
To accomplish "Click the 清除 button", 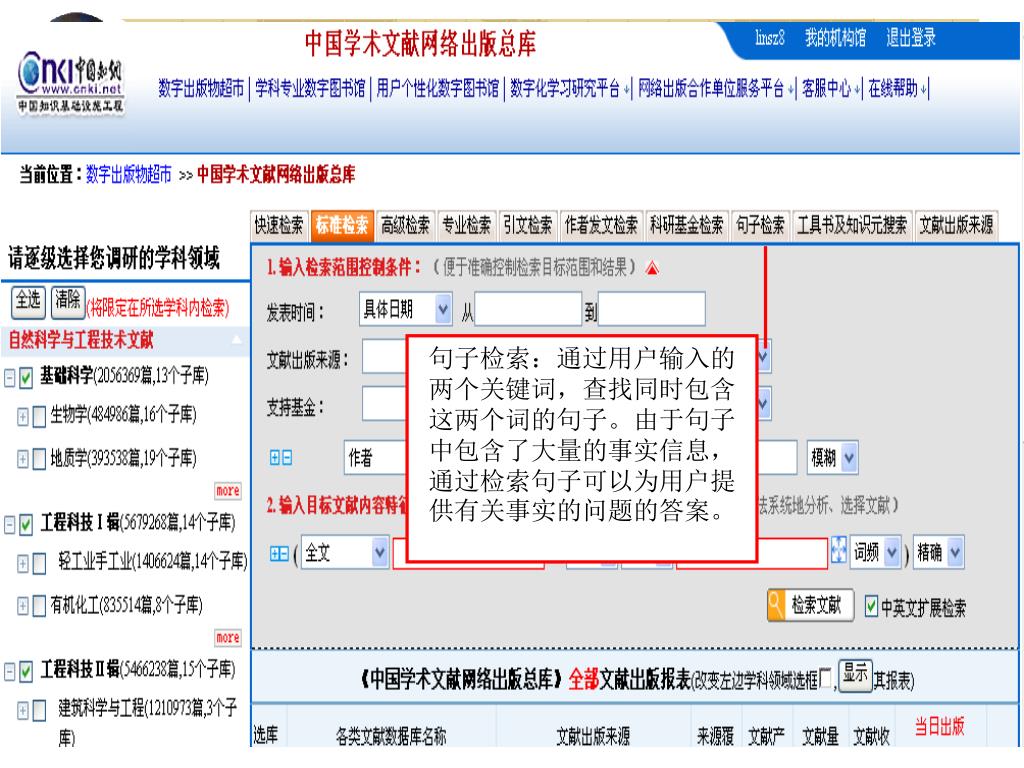I will [x=68, y=300].
